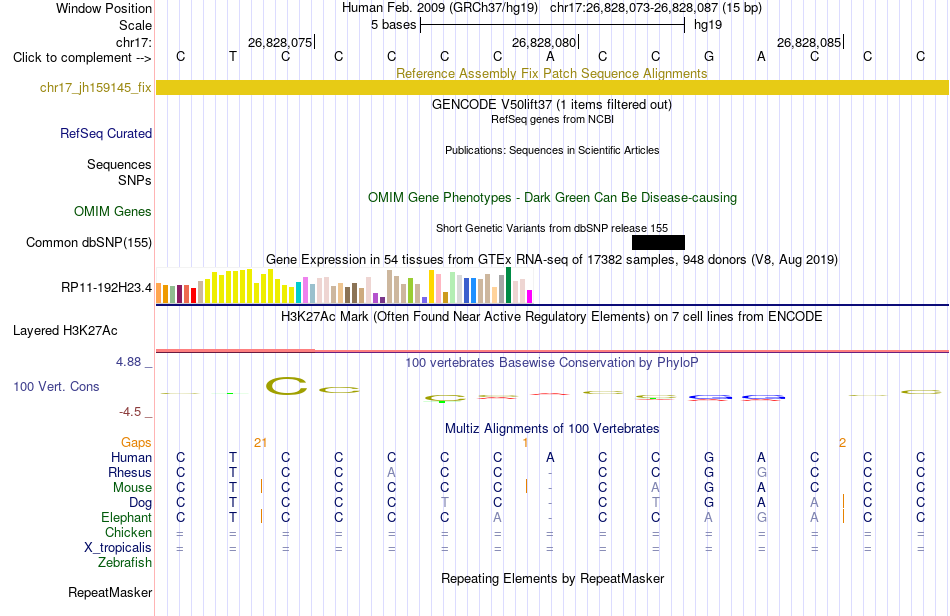Click 'RefSeq genes from NCBI' title
The height and width of the screenshot is (616, 950).
552,119
